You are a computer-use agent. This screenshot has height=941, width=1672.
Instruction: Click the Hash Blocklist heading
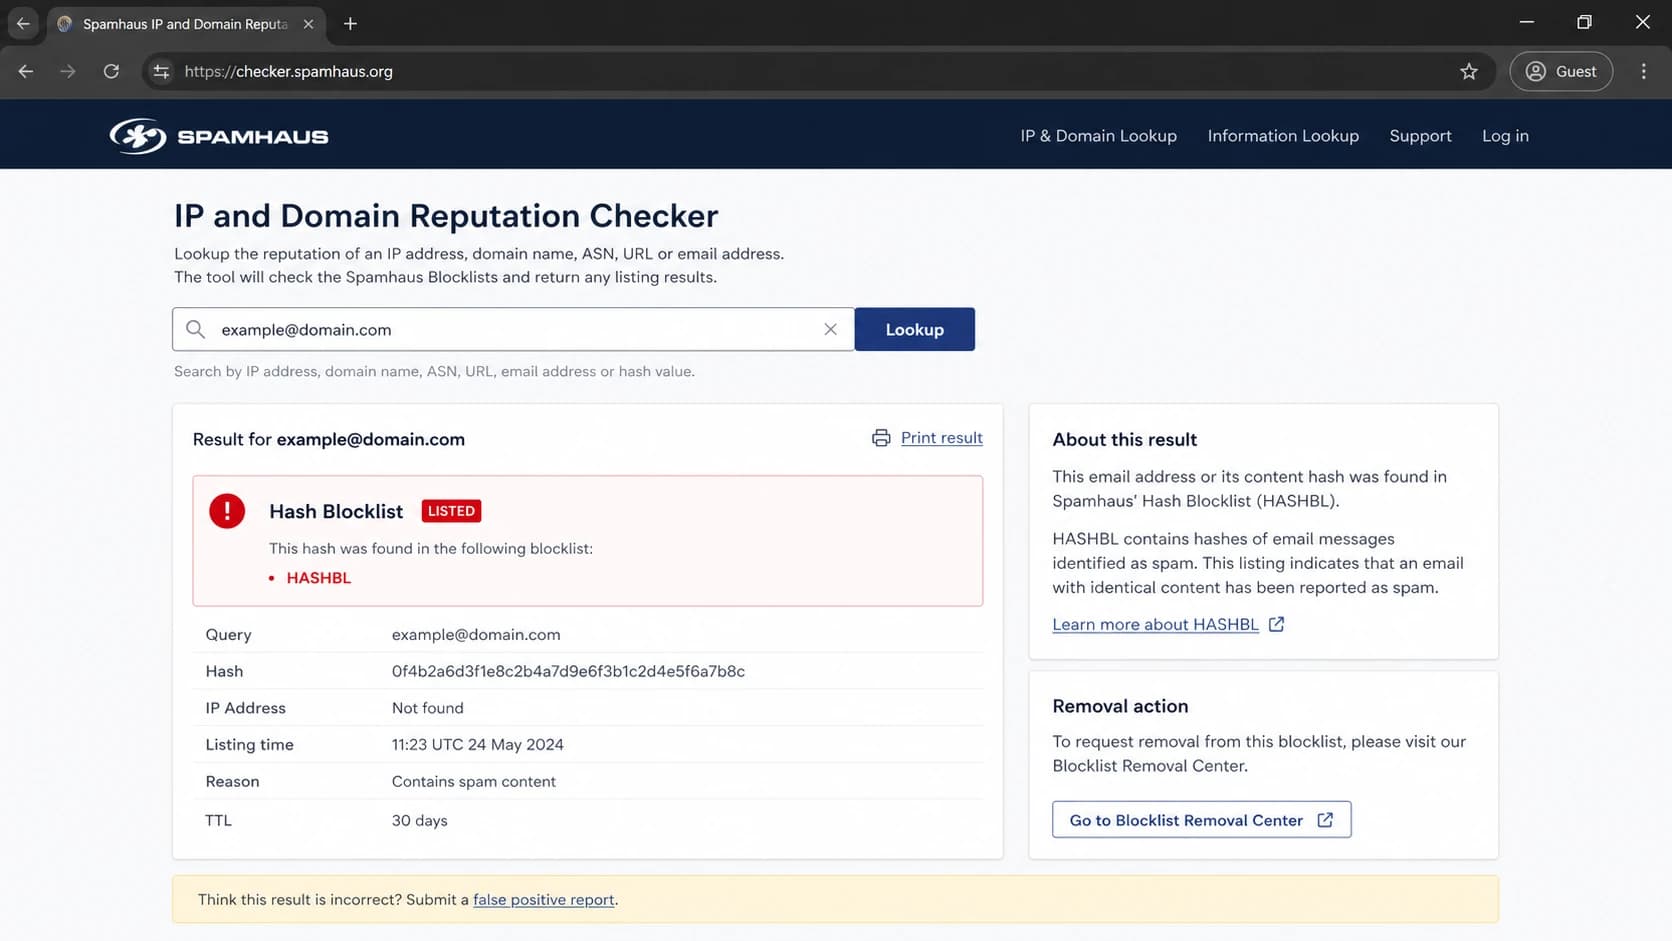click(336, 511)
